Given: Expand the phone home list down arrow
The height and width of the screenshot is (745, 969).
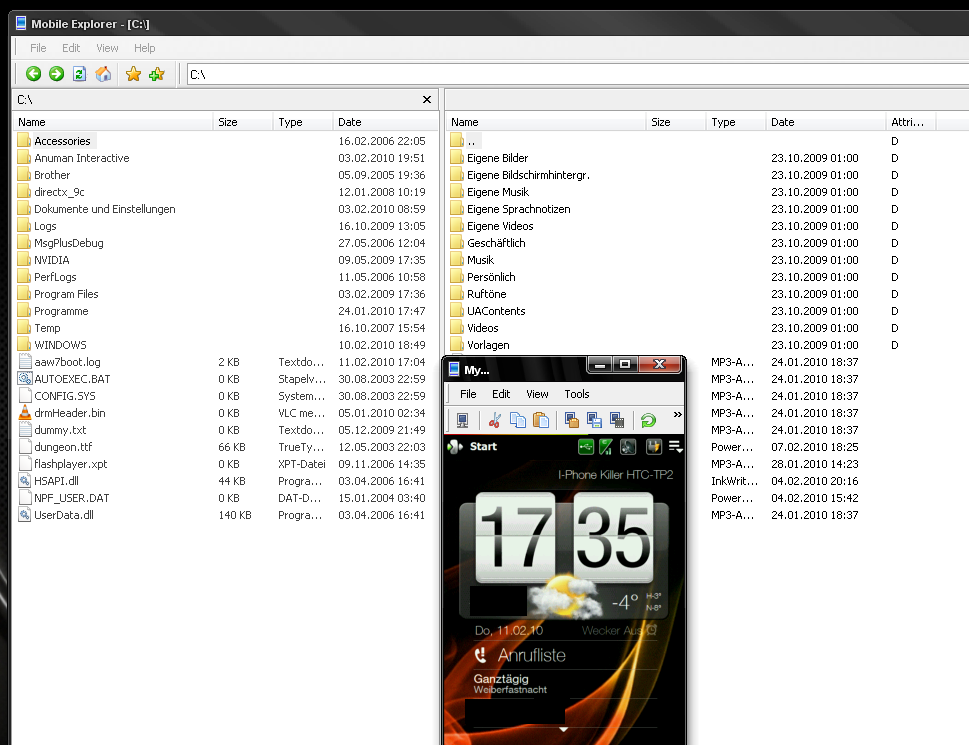Looking at the screenshot, I should click(x=563, y=730).
